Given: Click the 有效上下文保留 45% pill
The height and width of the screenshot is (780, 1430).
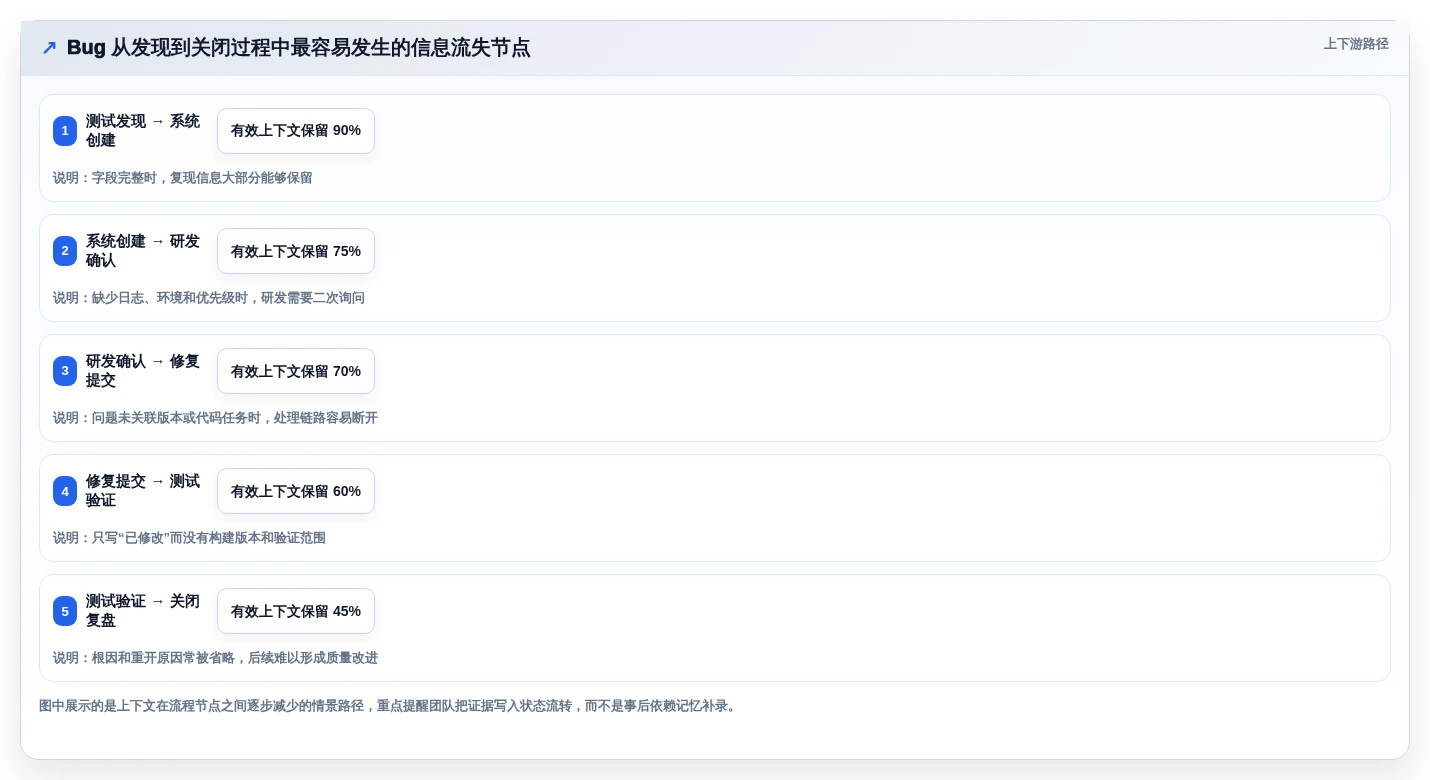Looking at the screenshot, I should (296, 611).
